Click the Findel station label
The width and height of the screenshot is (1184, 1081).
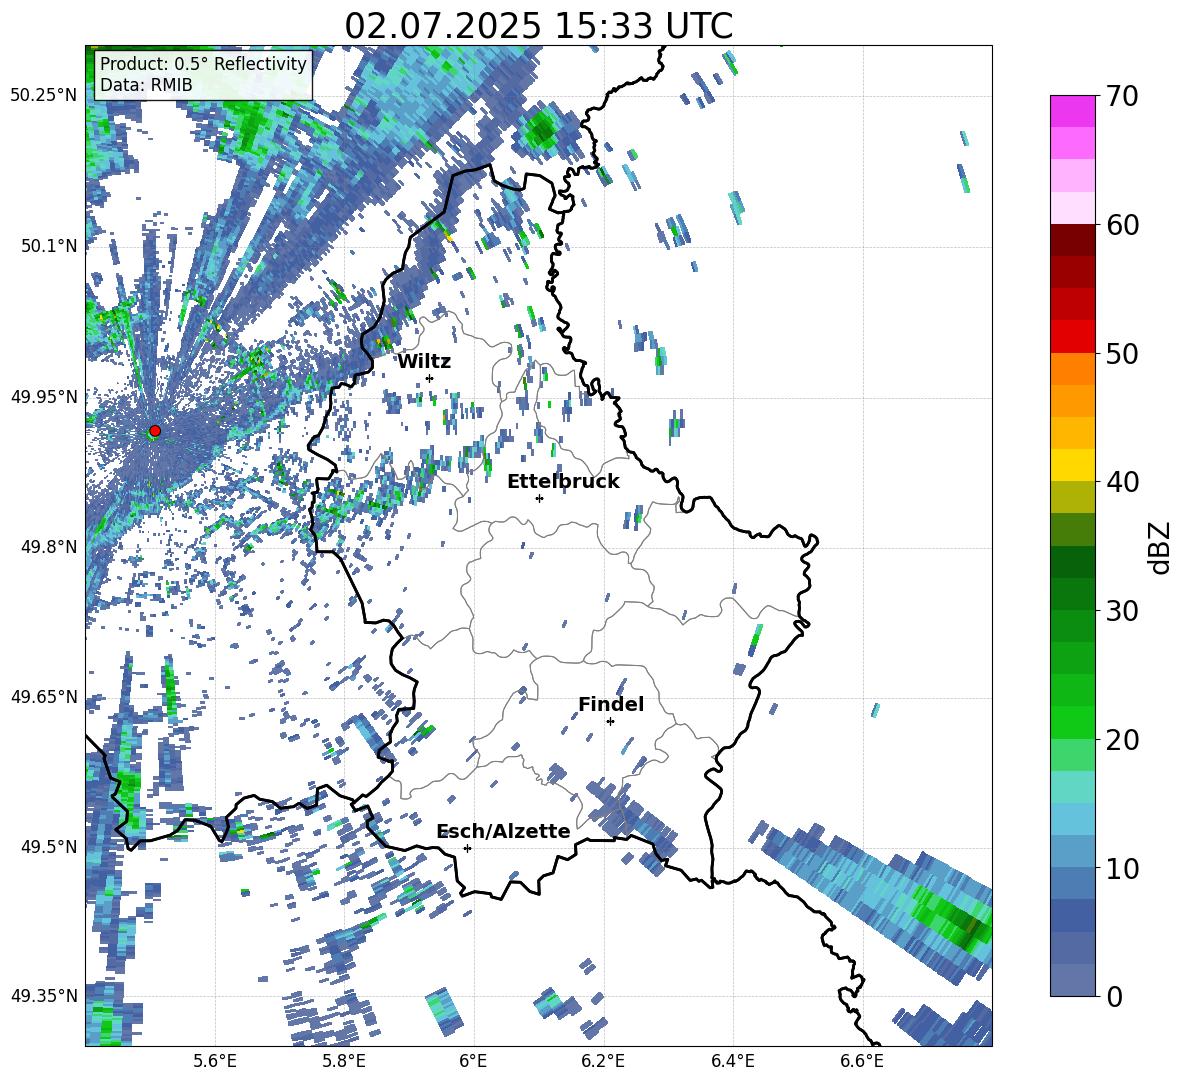coord(611,704)
